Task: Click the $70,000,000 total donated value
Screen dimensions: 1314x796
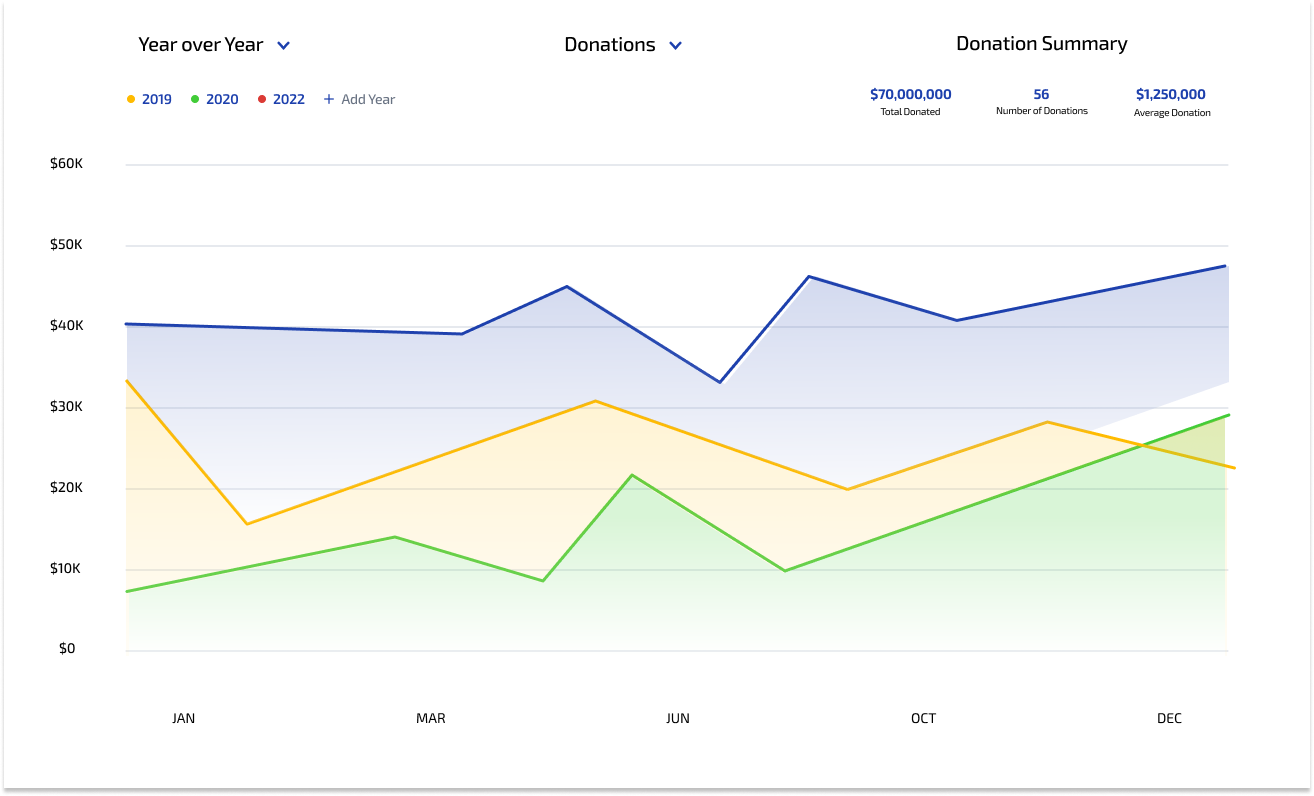Action: [x=911, y=94]
